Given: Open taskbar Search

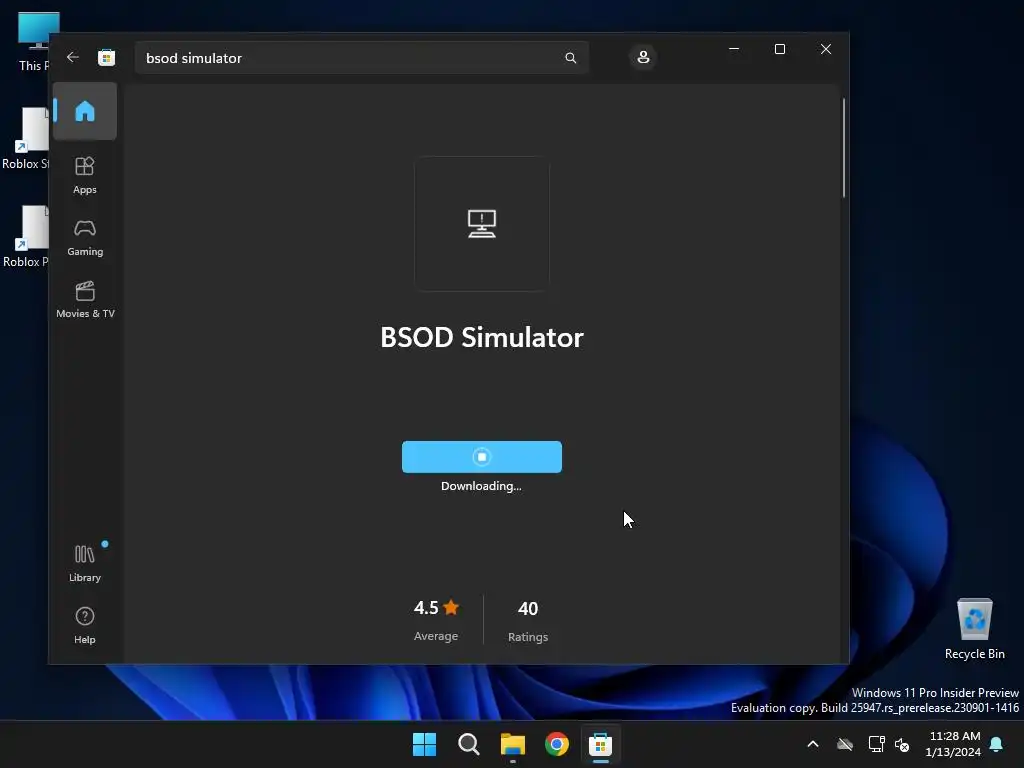Looking at the screenshot, I should point(469,744).
